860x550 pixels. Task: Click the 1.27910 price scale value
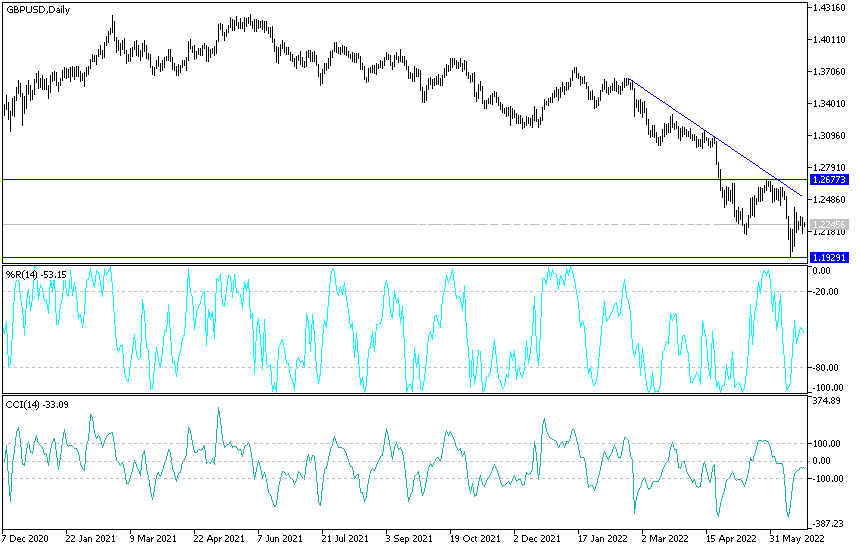tap(829, 168)
